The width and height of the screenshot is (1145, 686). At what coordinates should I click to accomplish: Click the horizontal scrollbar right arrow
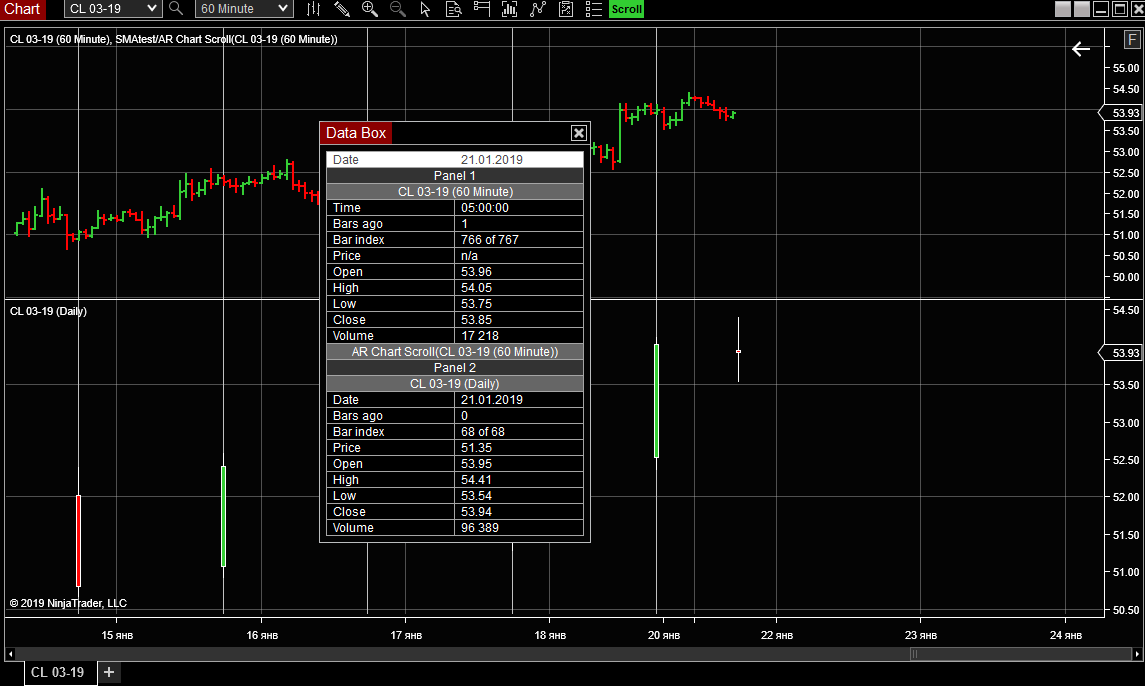coord(1136,654)
